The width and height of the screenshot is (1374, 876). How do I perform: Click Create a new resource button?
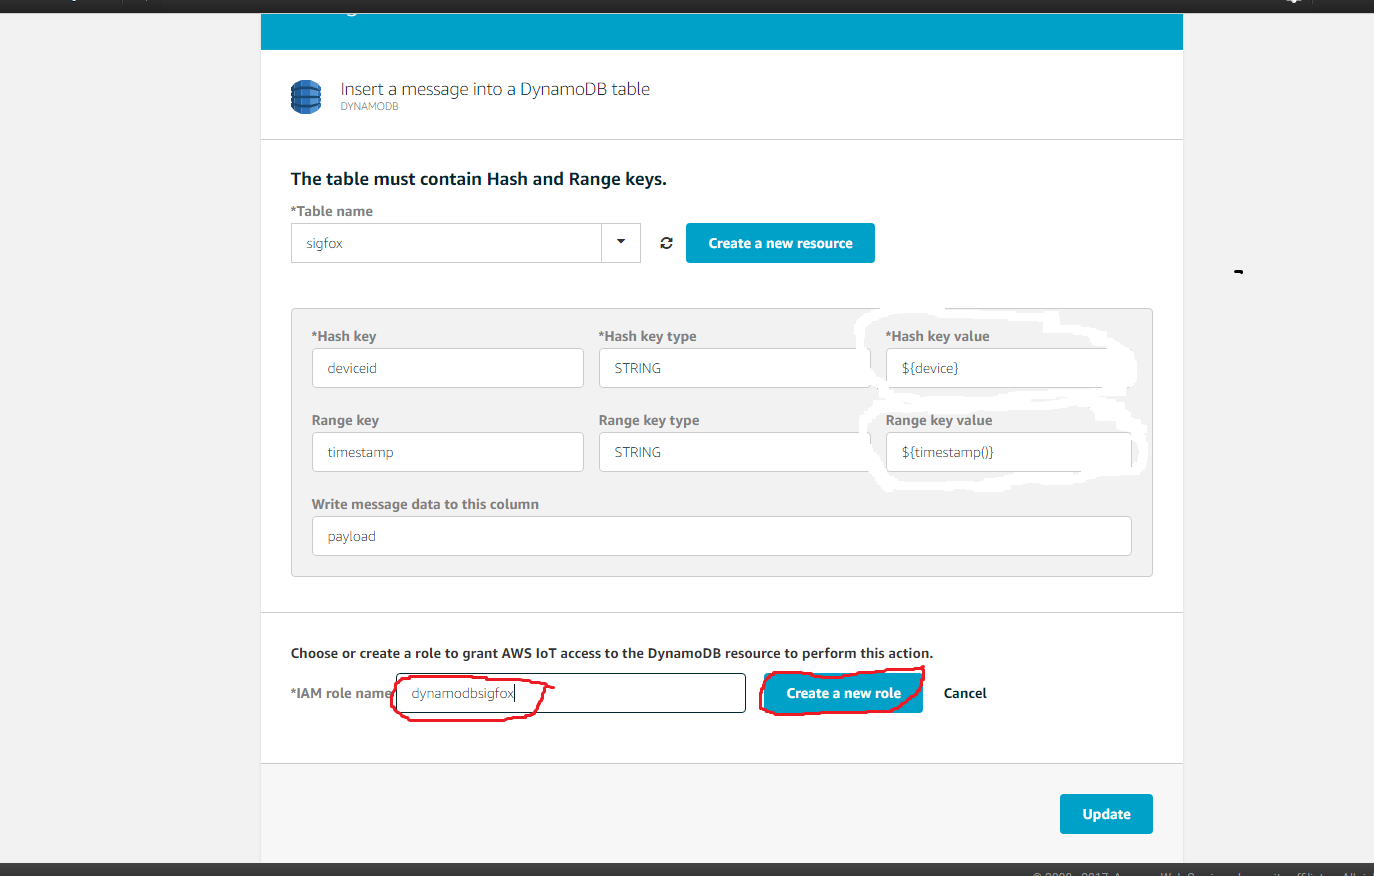point(780,243)
